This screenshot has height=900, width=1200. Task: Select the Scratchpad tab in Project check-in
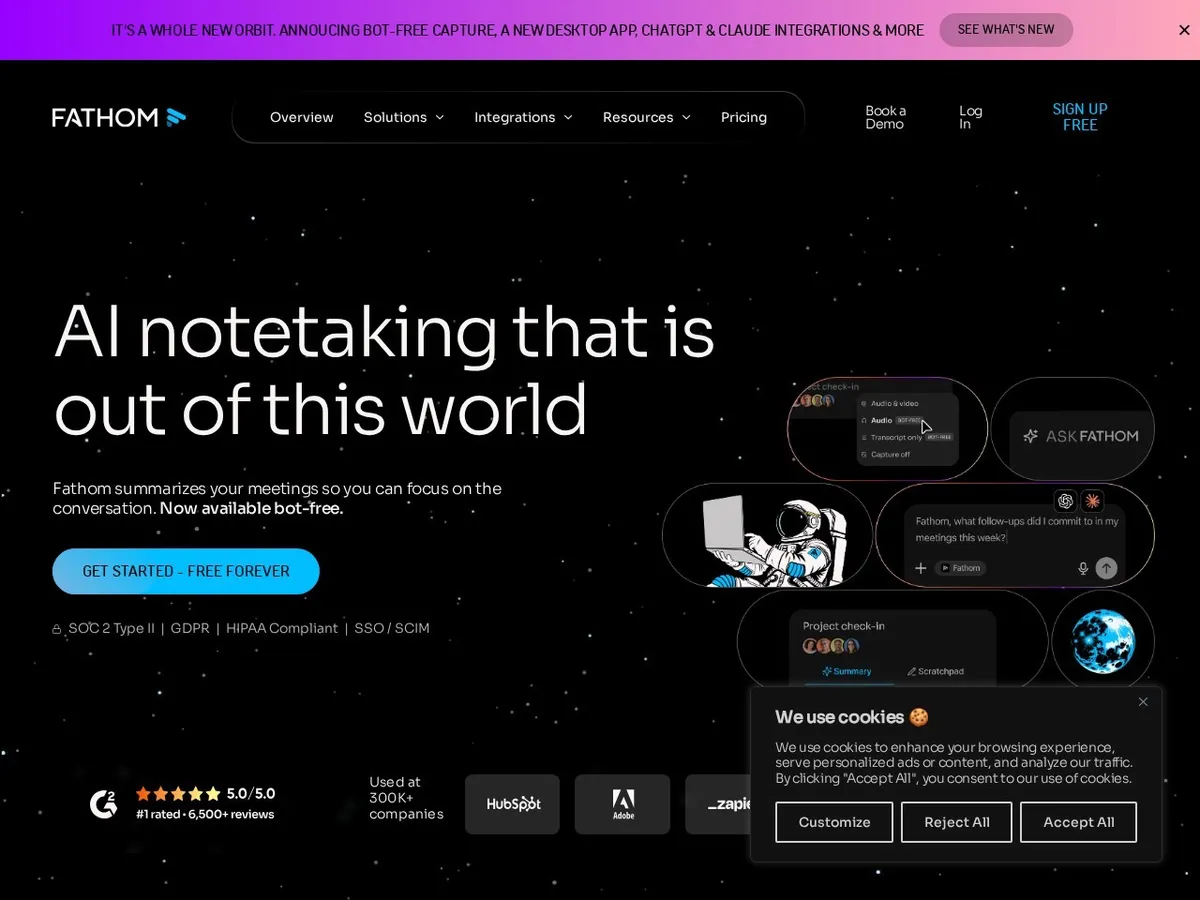coord(935,671)
